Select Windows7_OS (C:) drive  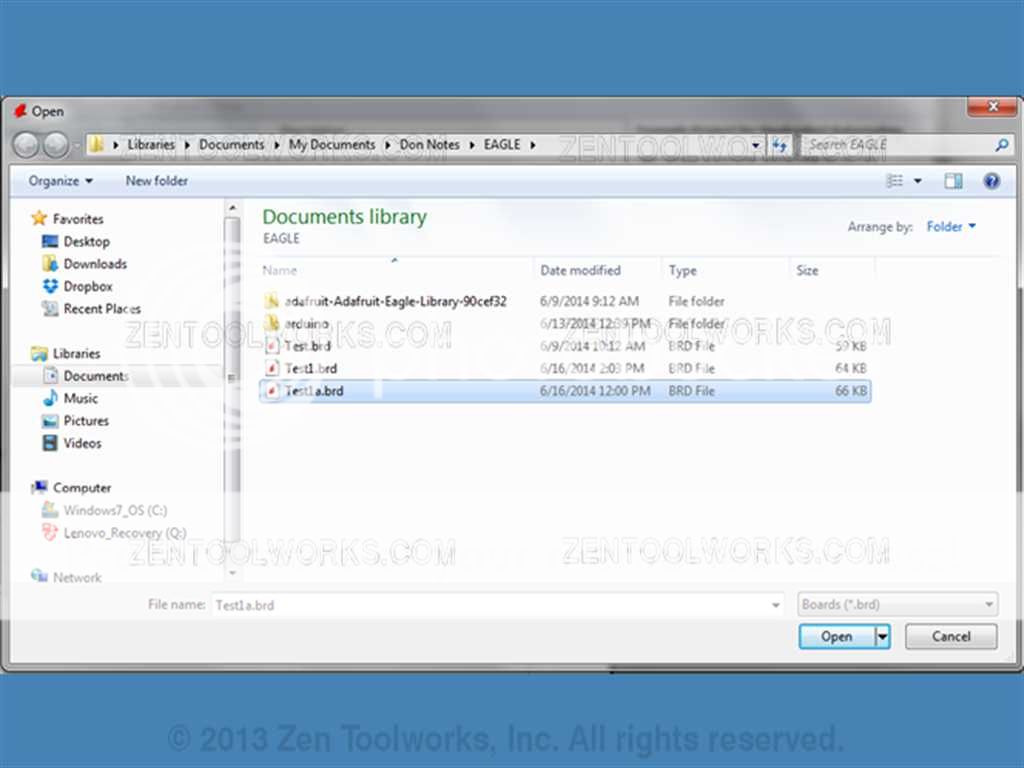coord(115,510)
